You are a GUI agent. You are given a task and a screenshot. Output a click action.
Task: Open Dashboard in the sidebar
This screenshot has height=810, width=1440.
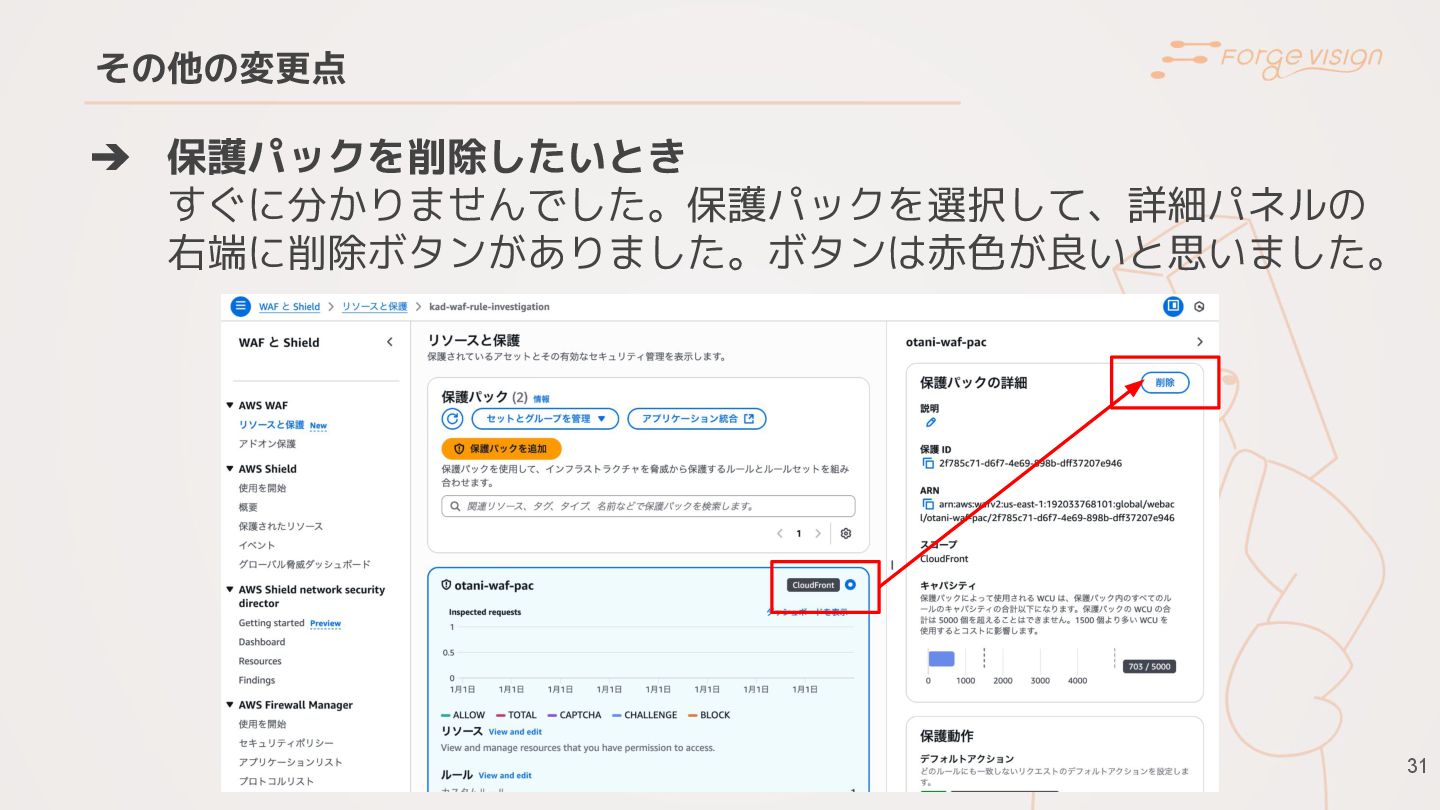pos(262,642)
